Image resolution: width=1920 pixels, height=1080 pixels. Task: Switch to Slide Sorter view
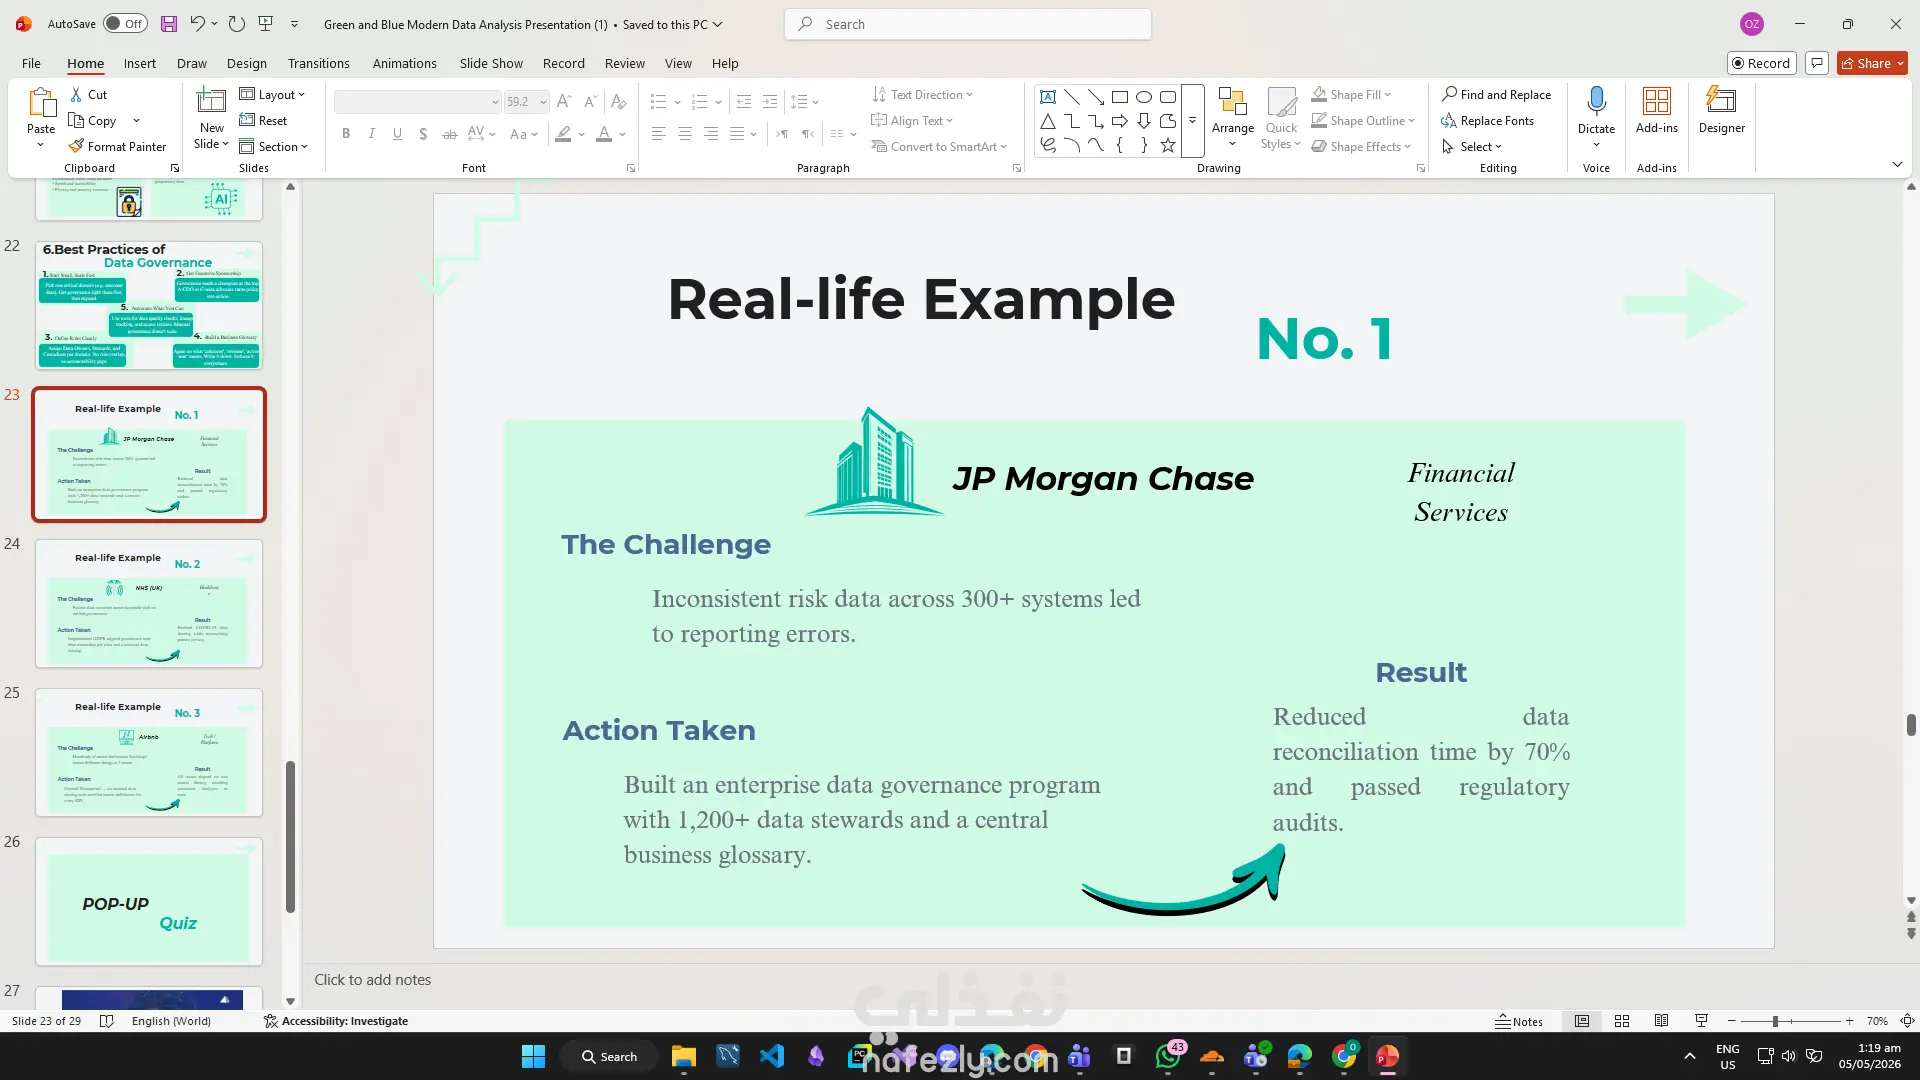(1622, 1021)
